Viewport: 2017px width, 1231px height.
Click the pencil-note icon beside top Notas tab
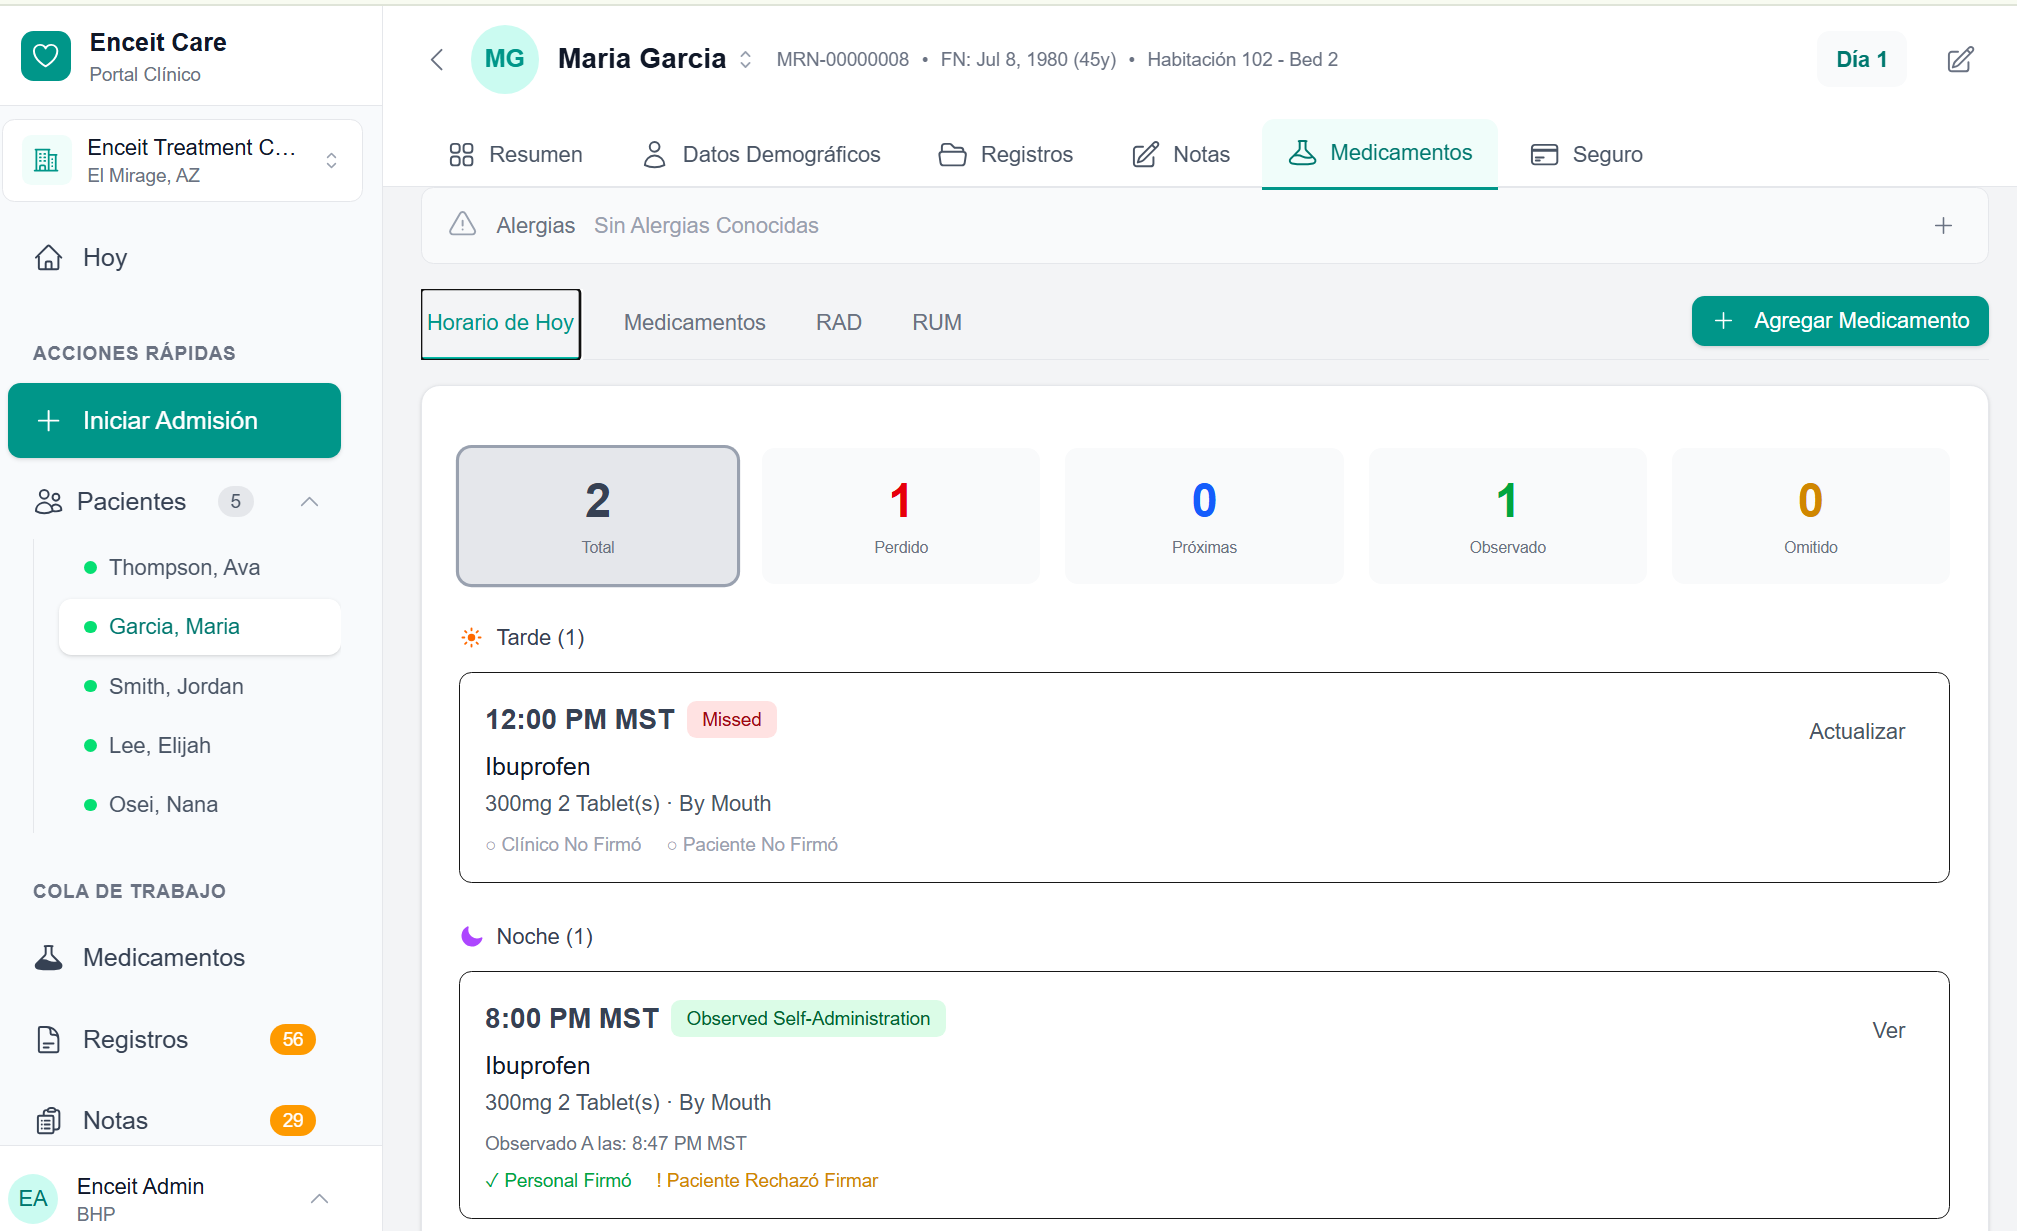pos(1145,155)
